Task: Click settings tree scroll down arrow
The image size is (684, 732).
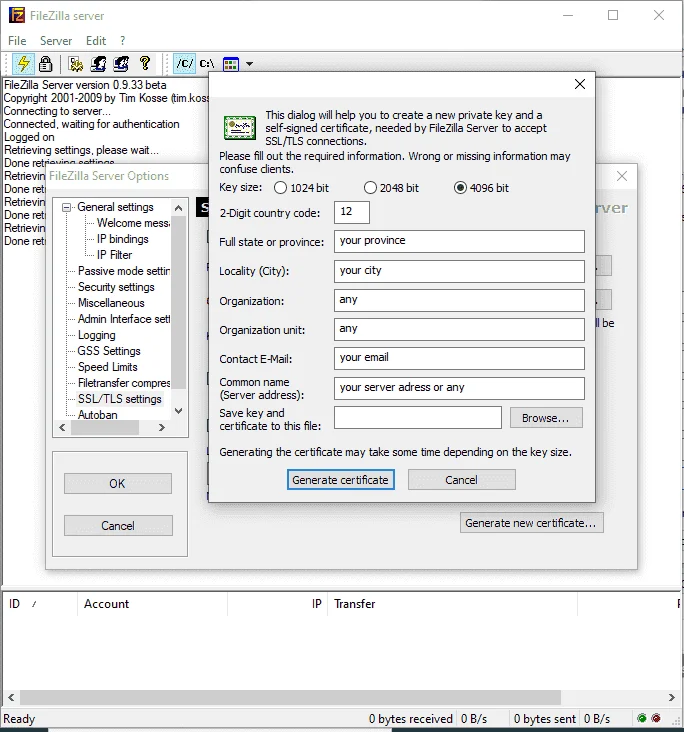Action: click(178, 411)
